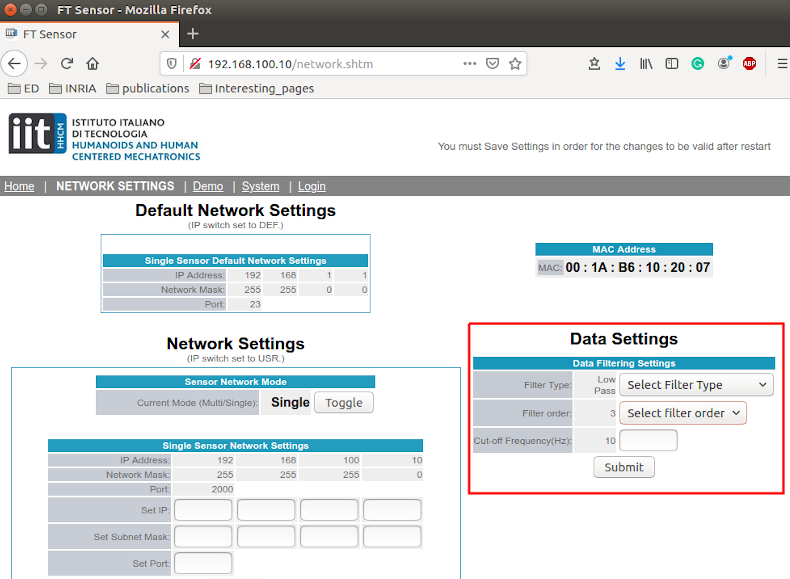This screenshot has height=579, width=790.
Task: Open the Firefox downloads panel
Action: tap(620, 63)
